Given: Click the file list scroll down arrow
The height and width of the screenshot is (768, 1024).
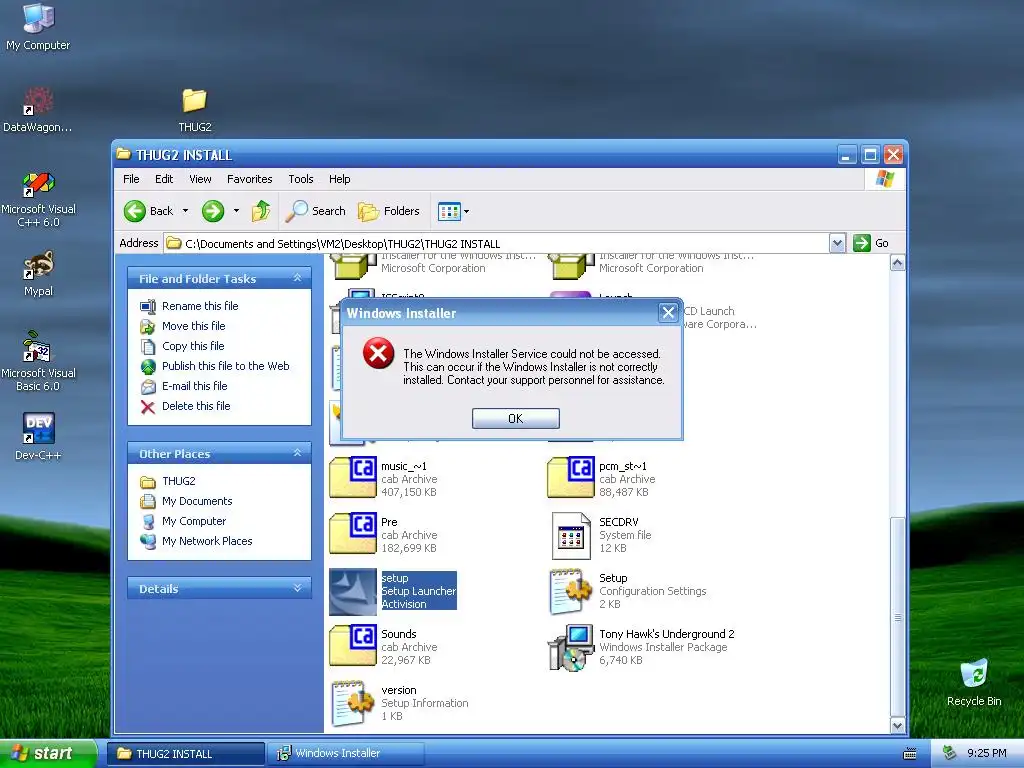Looking at the screenshot, I should tap(897, 725).
